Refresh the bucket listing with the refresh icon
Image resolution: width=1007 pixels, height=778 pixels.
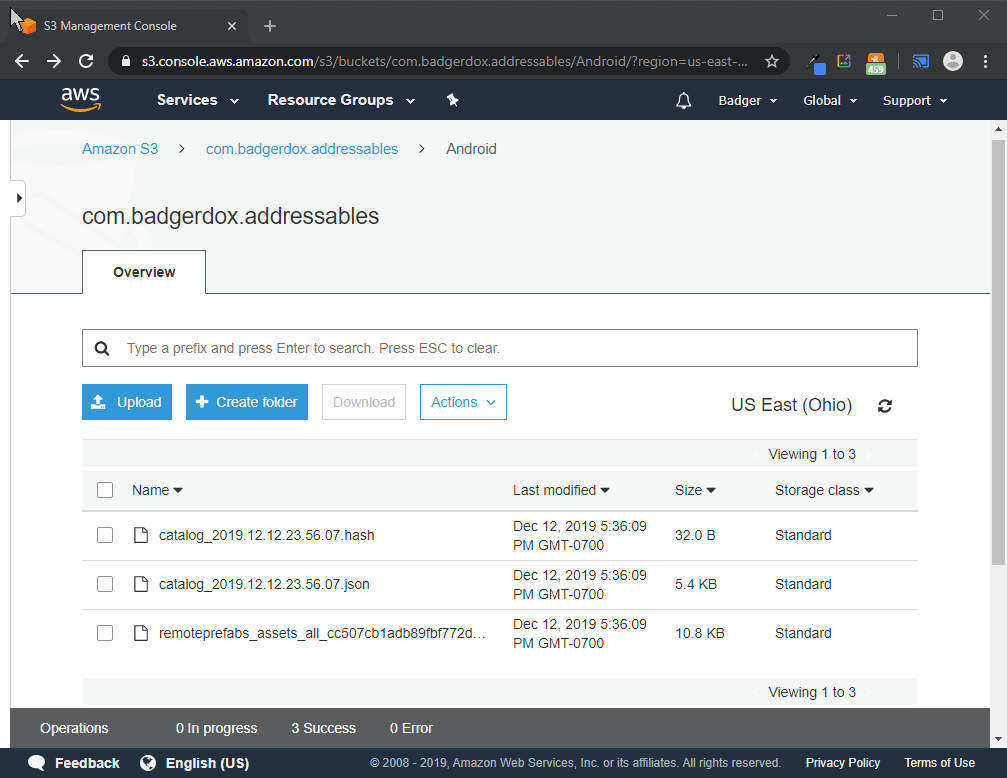click(x=884, y=405)
